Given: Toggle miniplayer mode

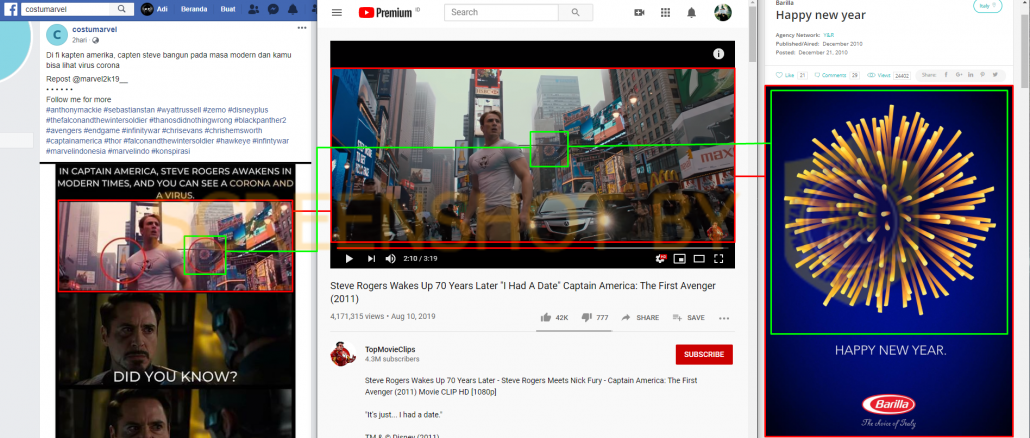Looking at the screenshot, I should [x=681, y=259].
